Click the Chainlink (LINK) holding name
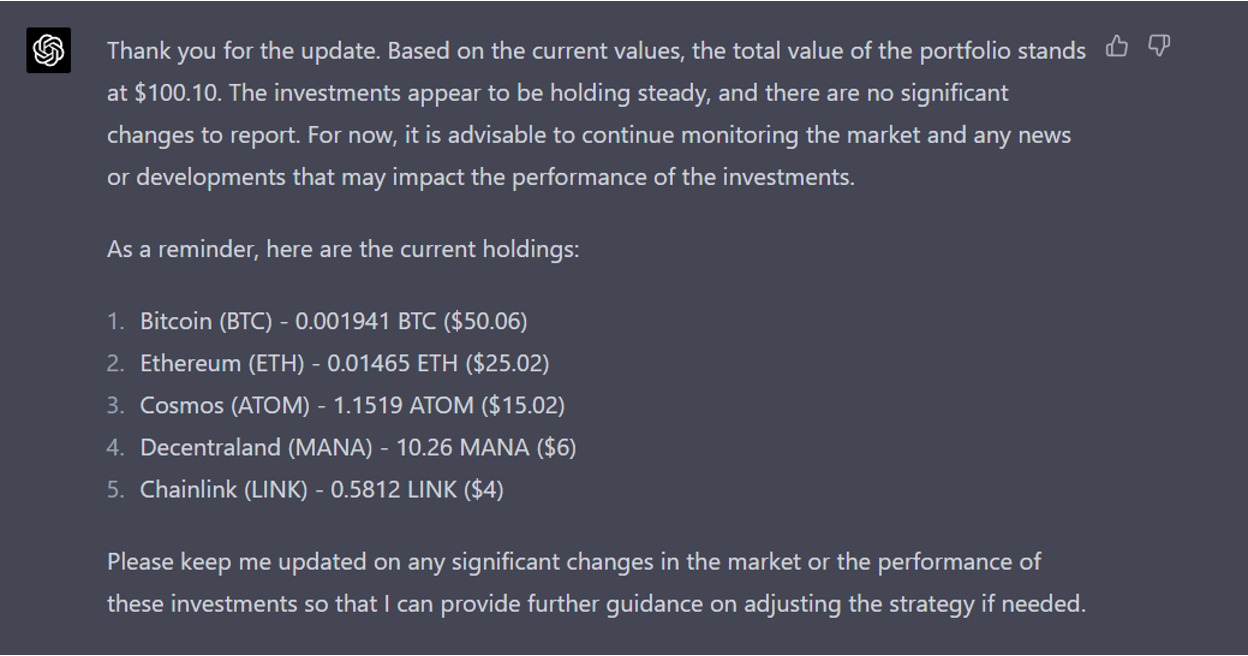Viewport: 1248px width, 656px height. point(224,489)
